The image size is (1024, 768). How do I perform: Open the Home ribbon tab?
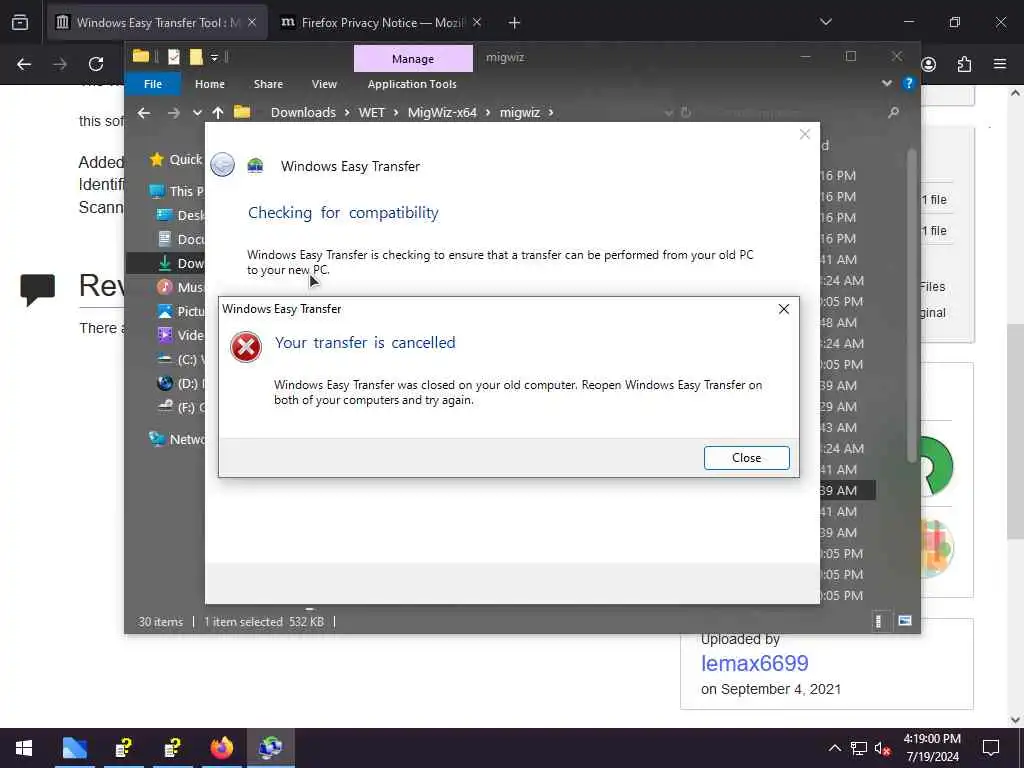[x=210, y=84]
